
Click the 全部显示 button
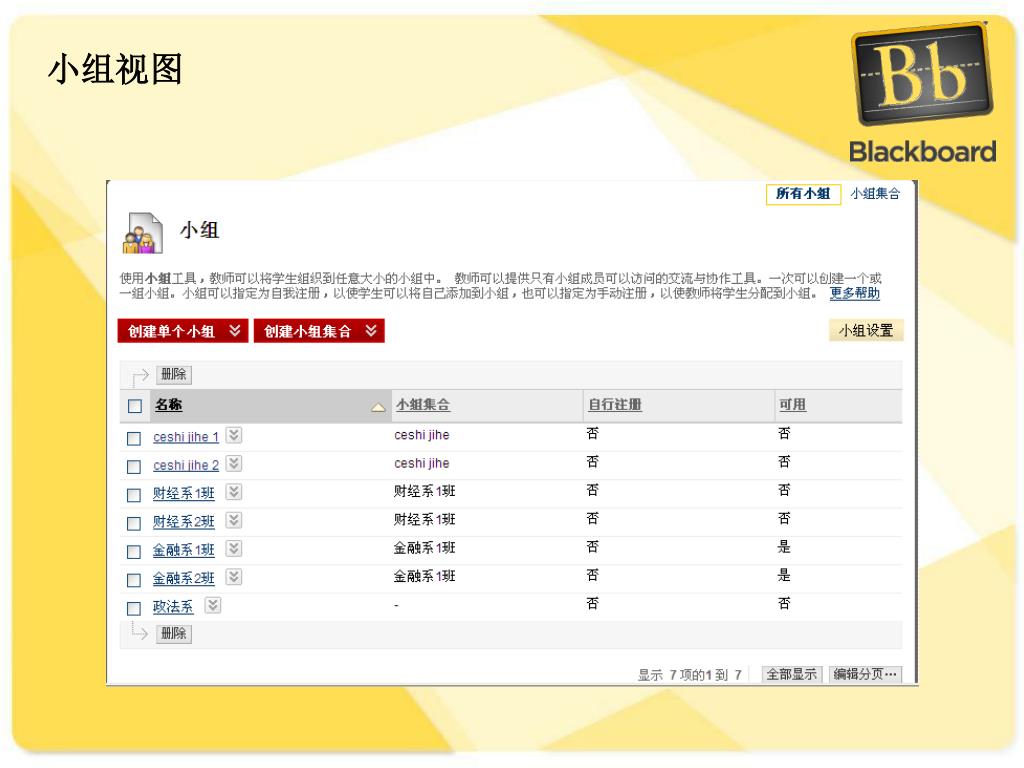pos(791,674)
